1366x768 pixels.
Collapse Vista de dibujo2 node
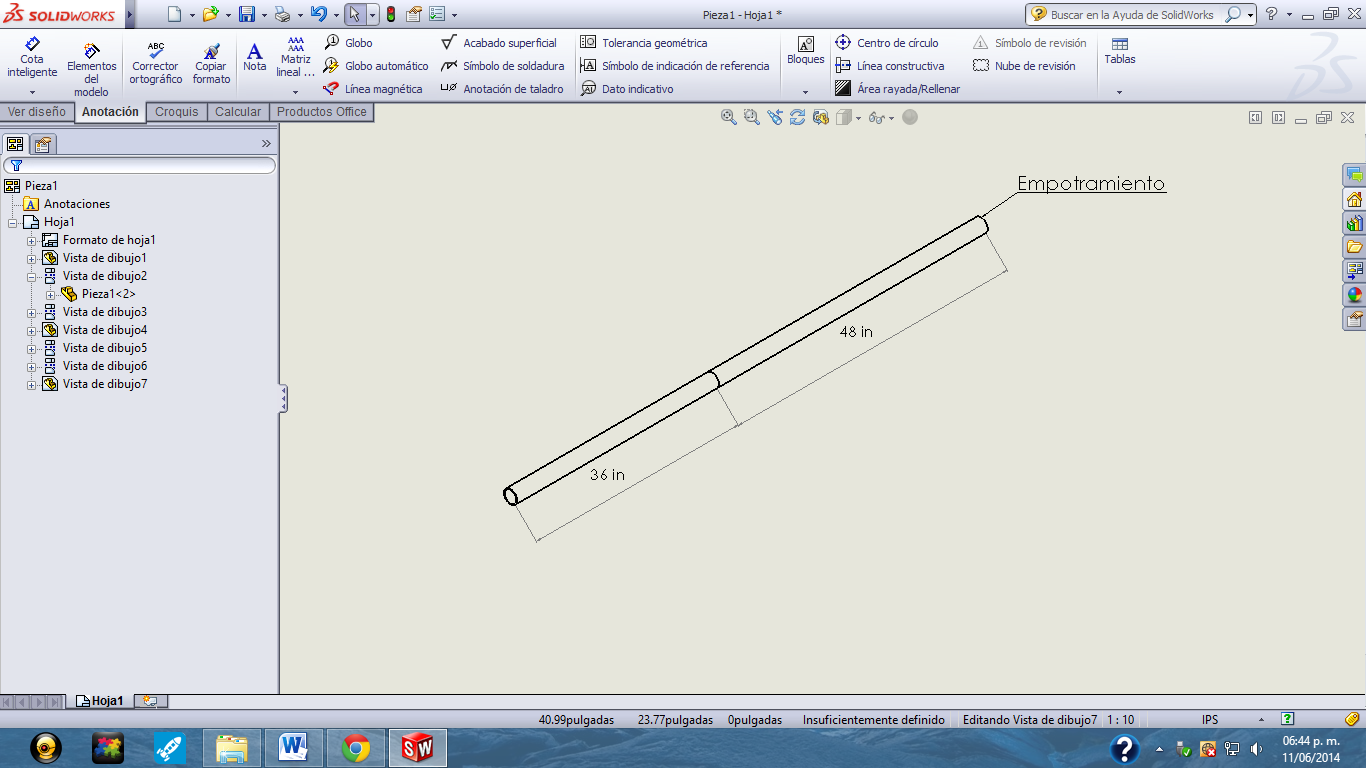32,276
